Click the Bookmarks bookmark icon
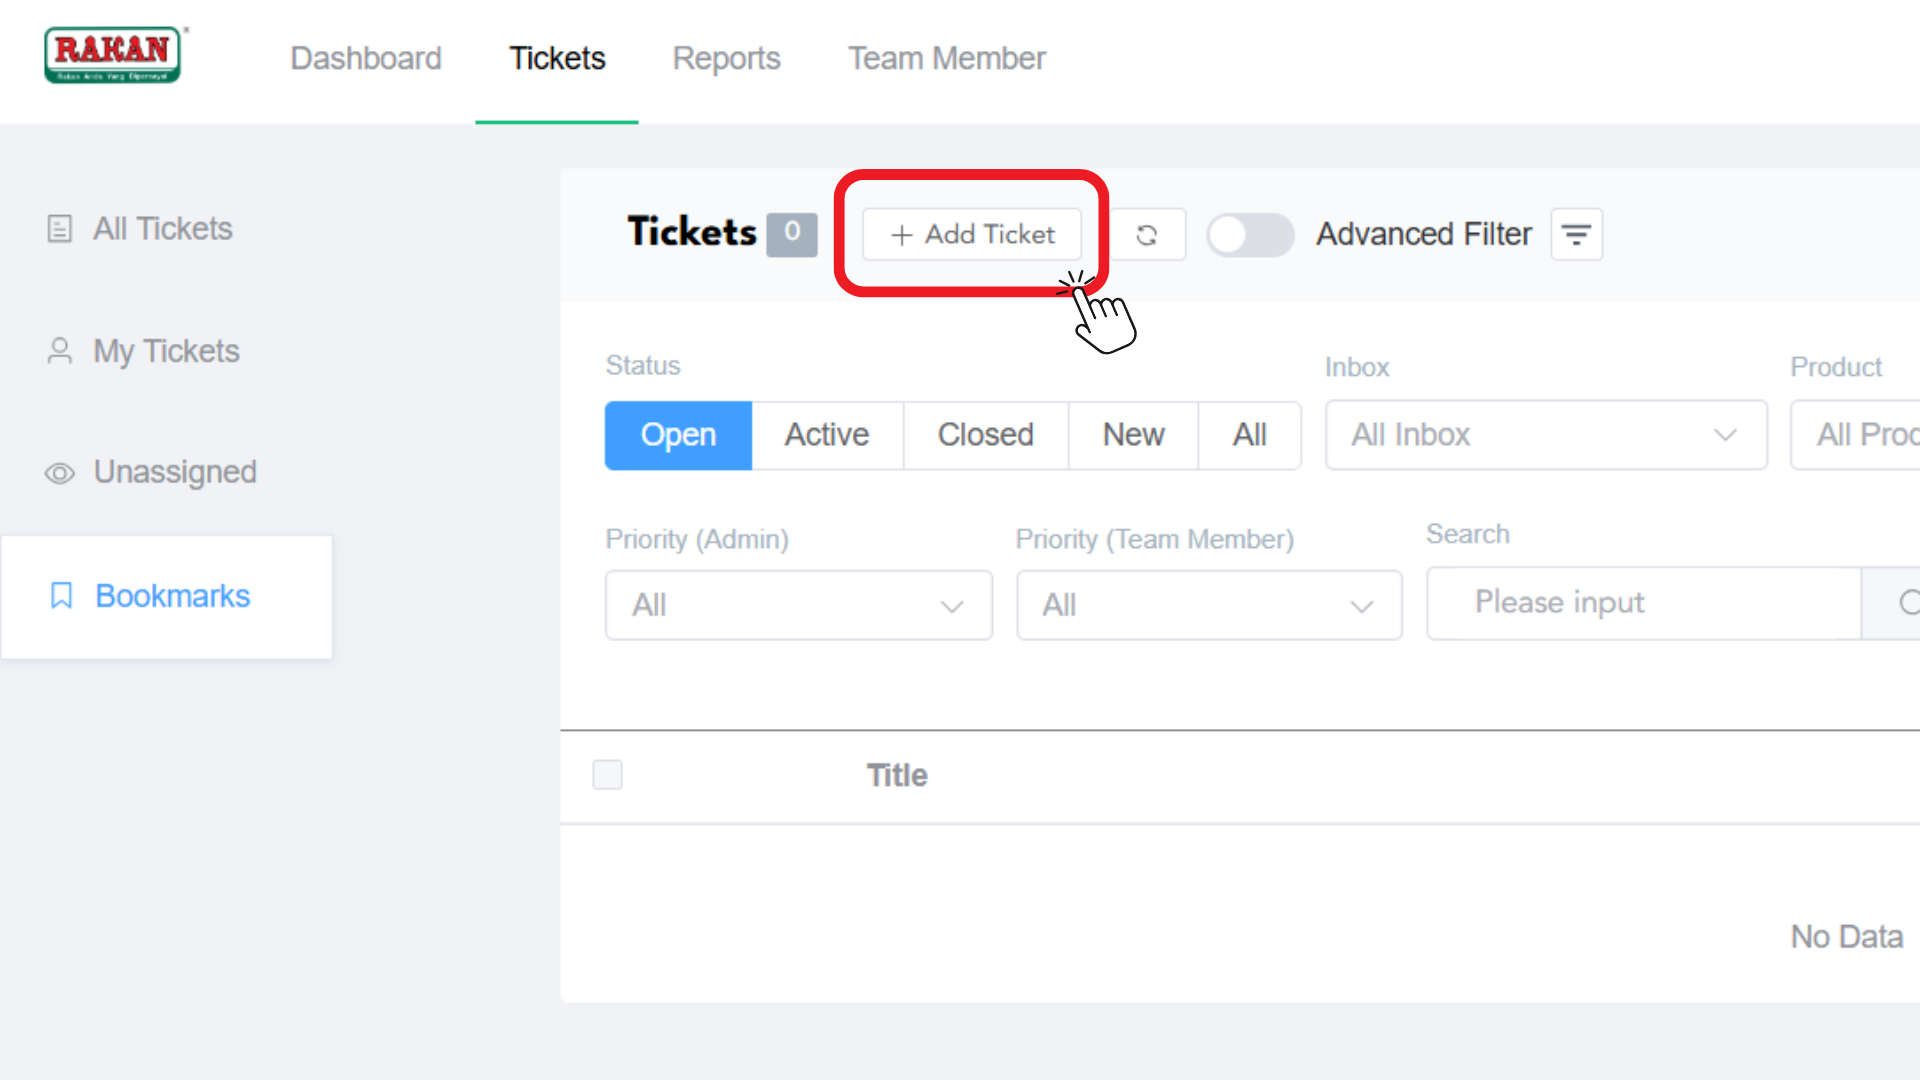This screenshot has width=1920, height=1080. pos(62,596)
